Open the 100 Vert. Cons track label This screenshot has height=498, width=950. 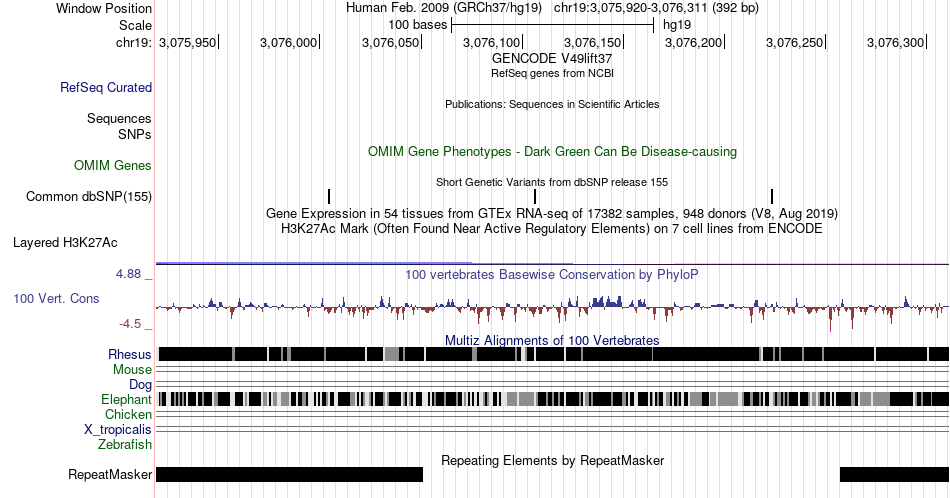point(56,298)
